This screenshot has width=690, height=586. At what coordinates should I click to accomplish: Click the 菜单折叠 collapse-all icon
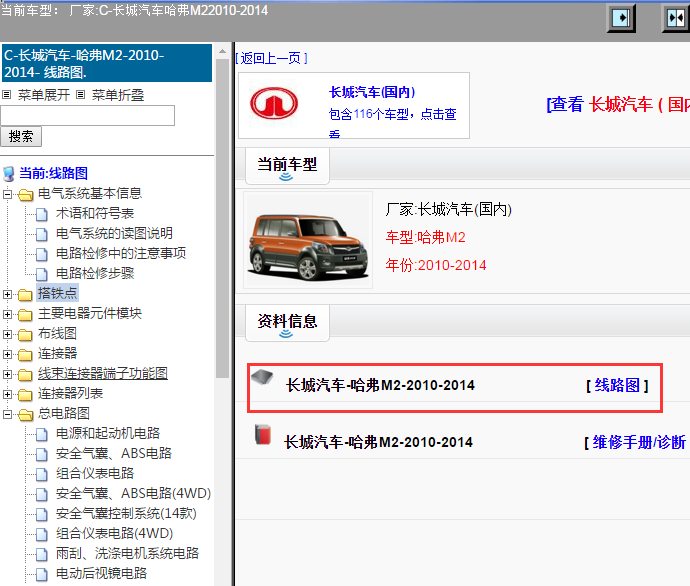tap(81, 95)
